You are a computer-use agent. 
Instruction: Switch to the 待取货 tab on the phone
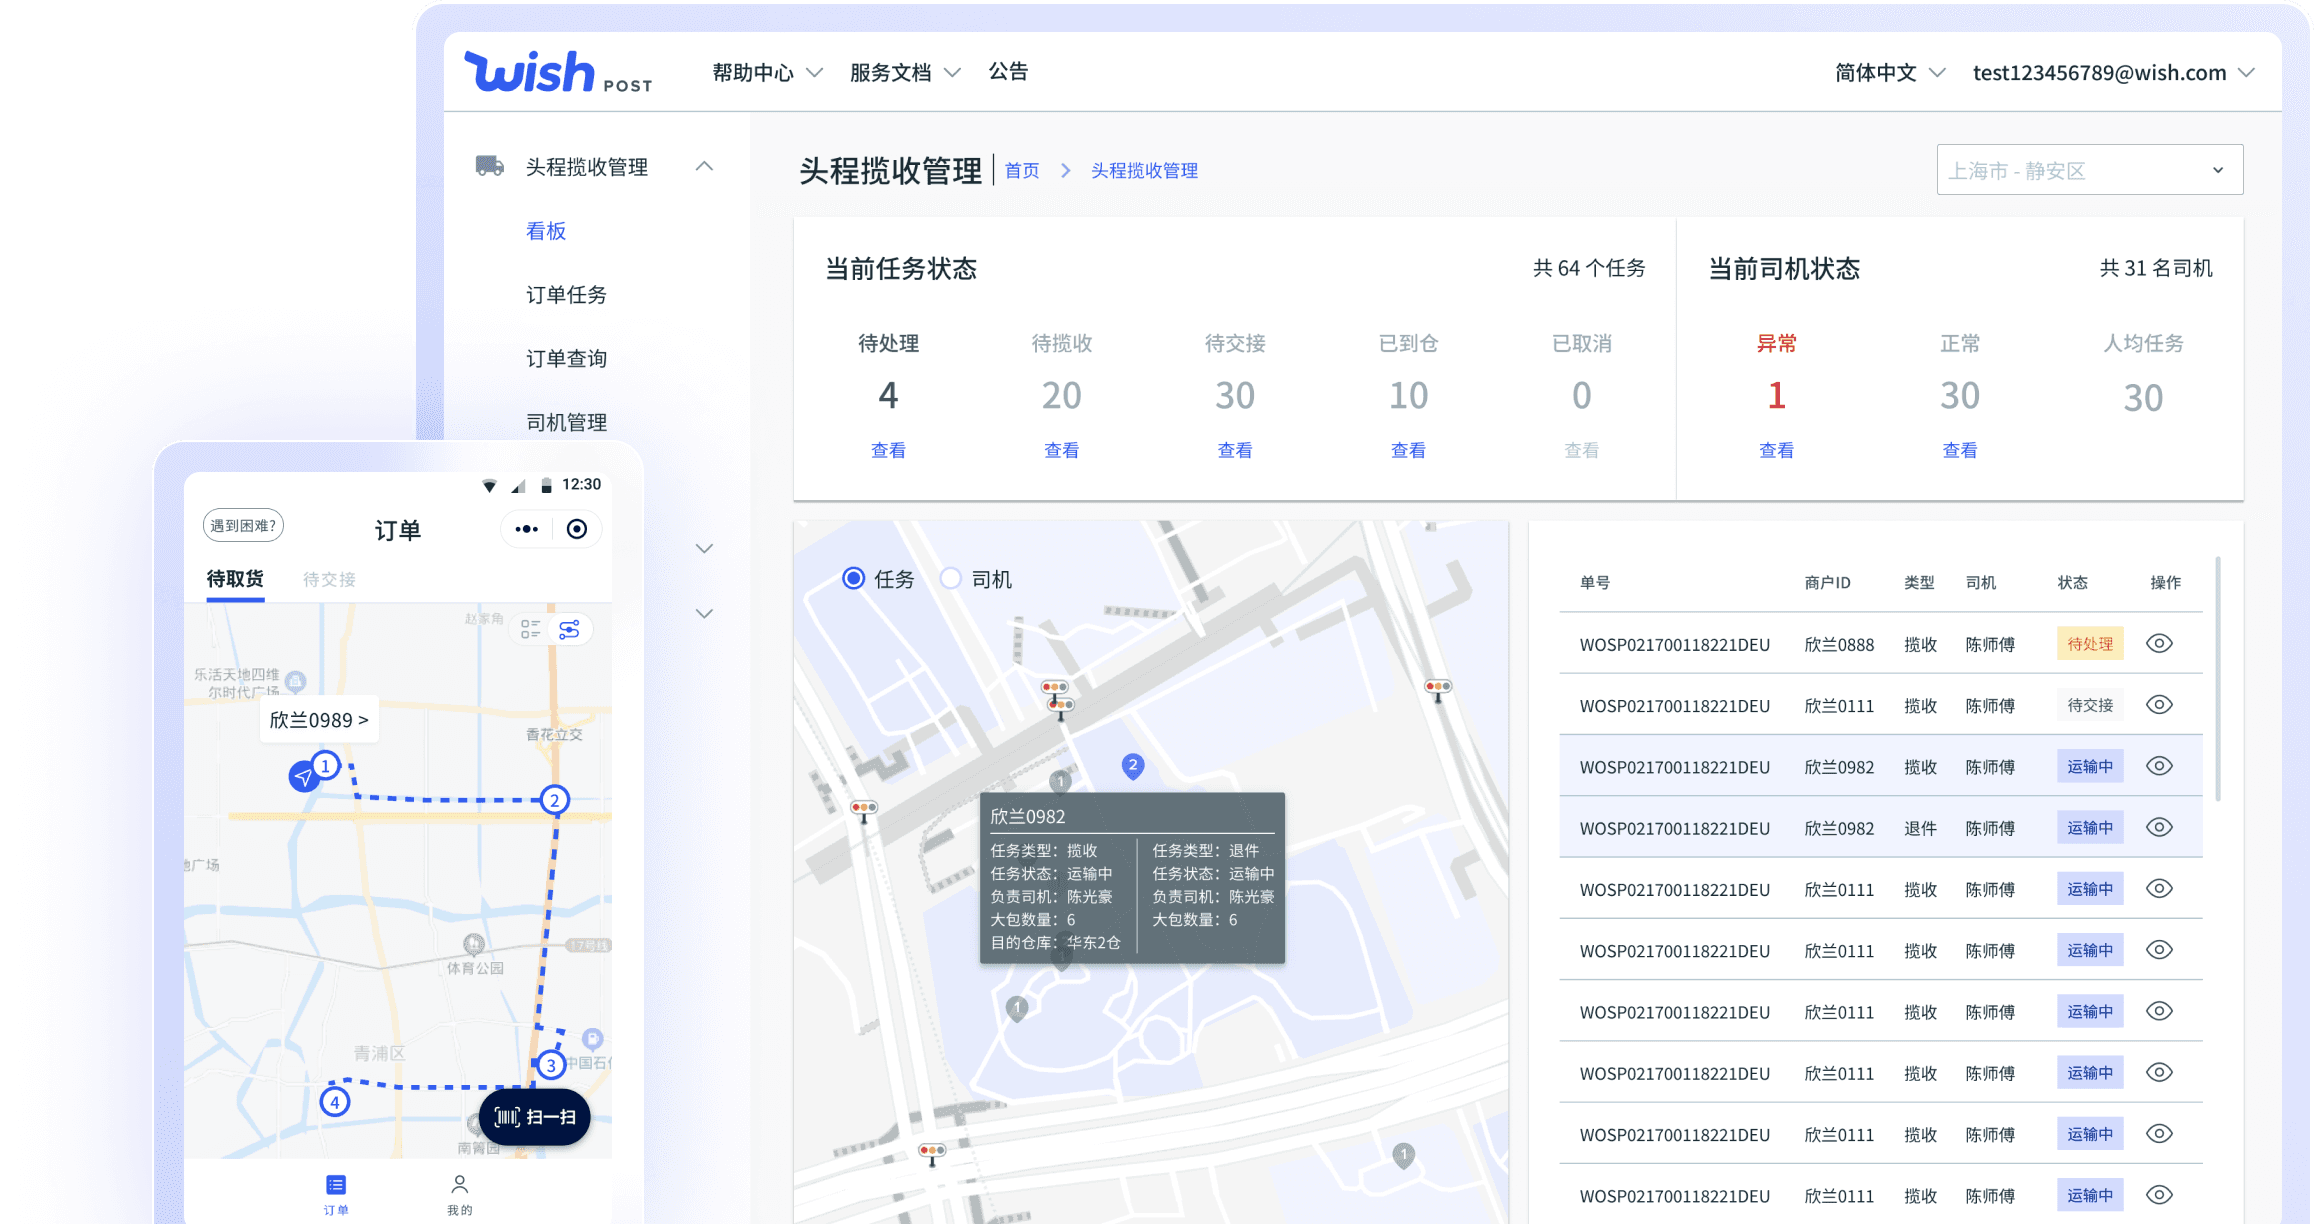235,579
